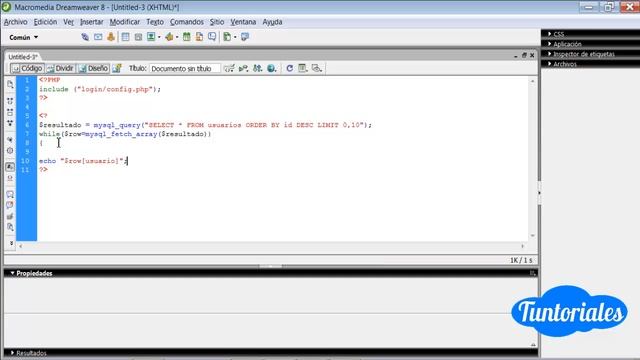Collapse the full tag in coding toolbar
640x360 pixels.
click(x=10, y=101)
